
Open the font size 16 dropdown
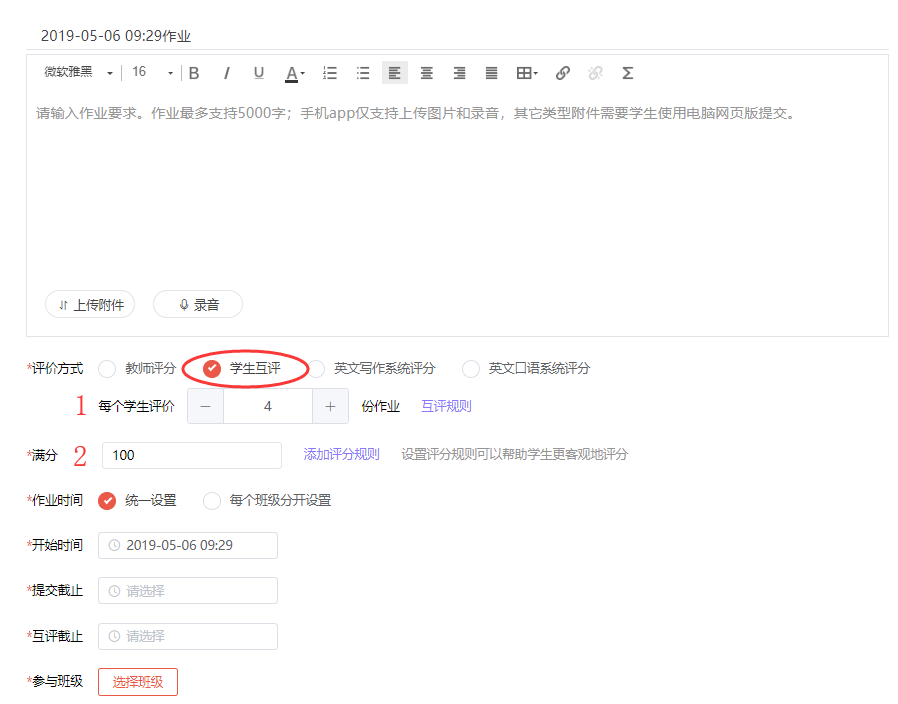(152, 72)
